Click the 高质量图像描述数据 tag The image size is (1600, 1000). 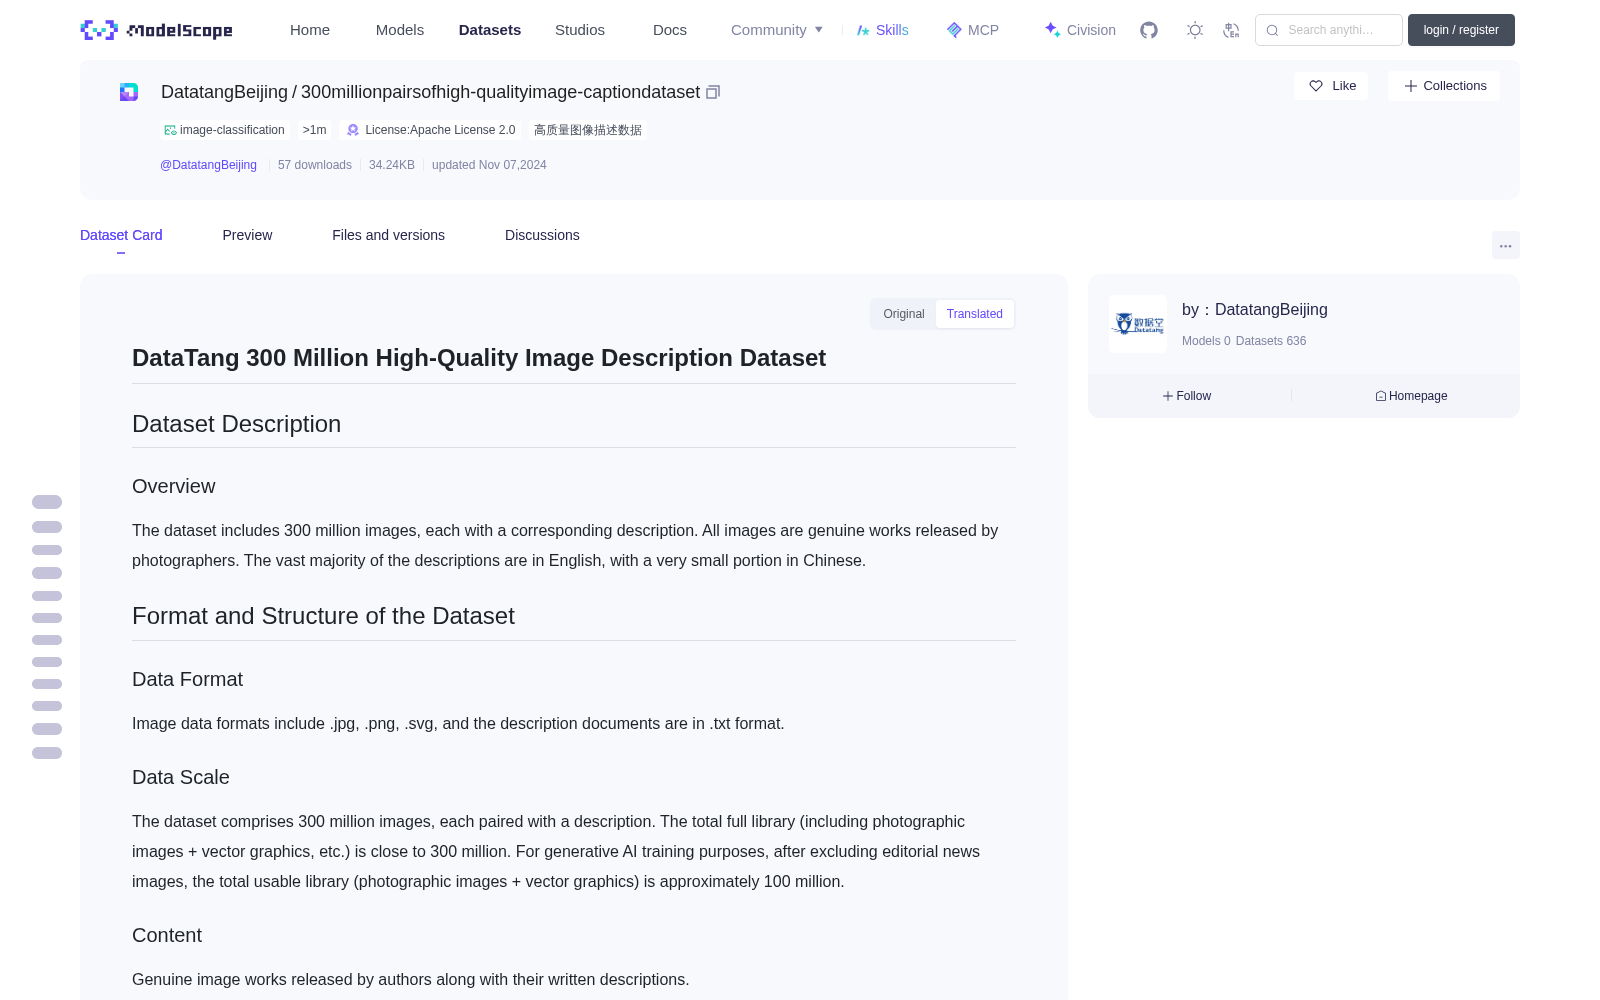588,130
